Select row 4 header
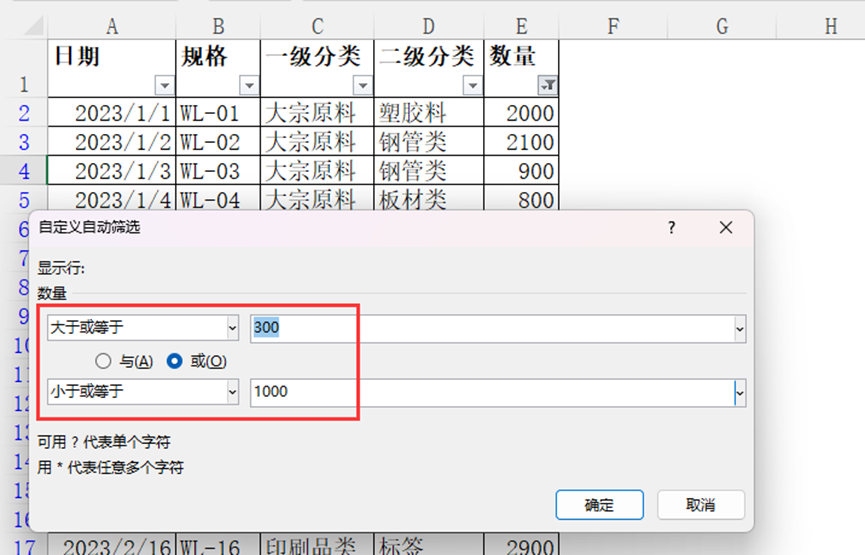Viewport: 865px width, 555px height. click(x=24, y=170)
